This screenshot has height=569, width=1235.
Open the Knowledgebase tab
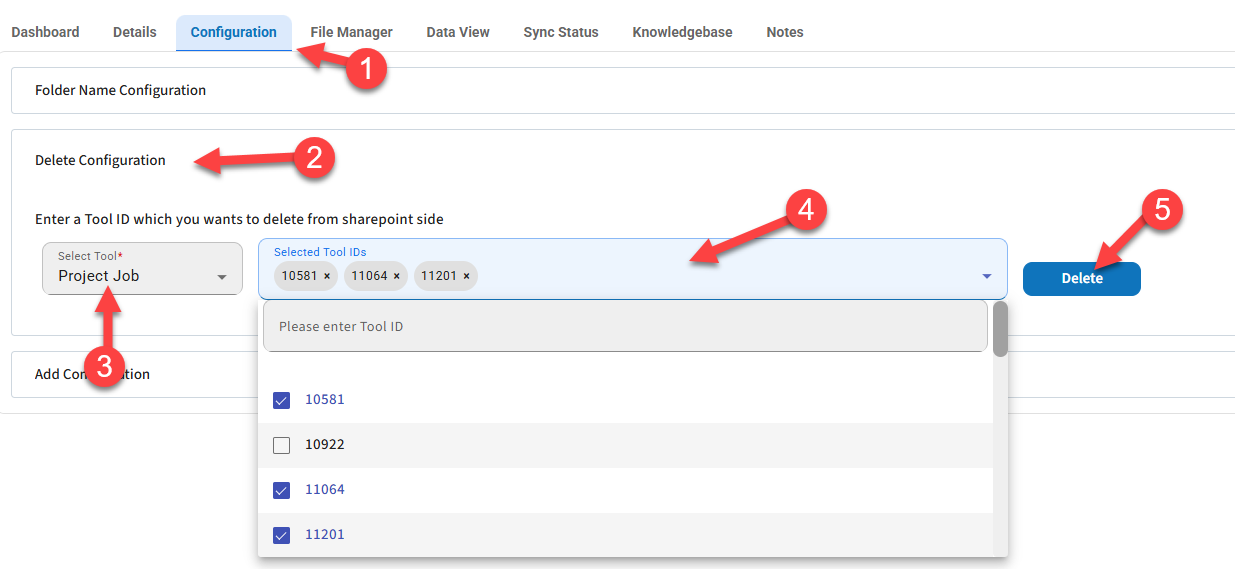click(x=682, y=32)
